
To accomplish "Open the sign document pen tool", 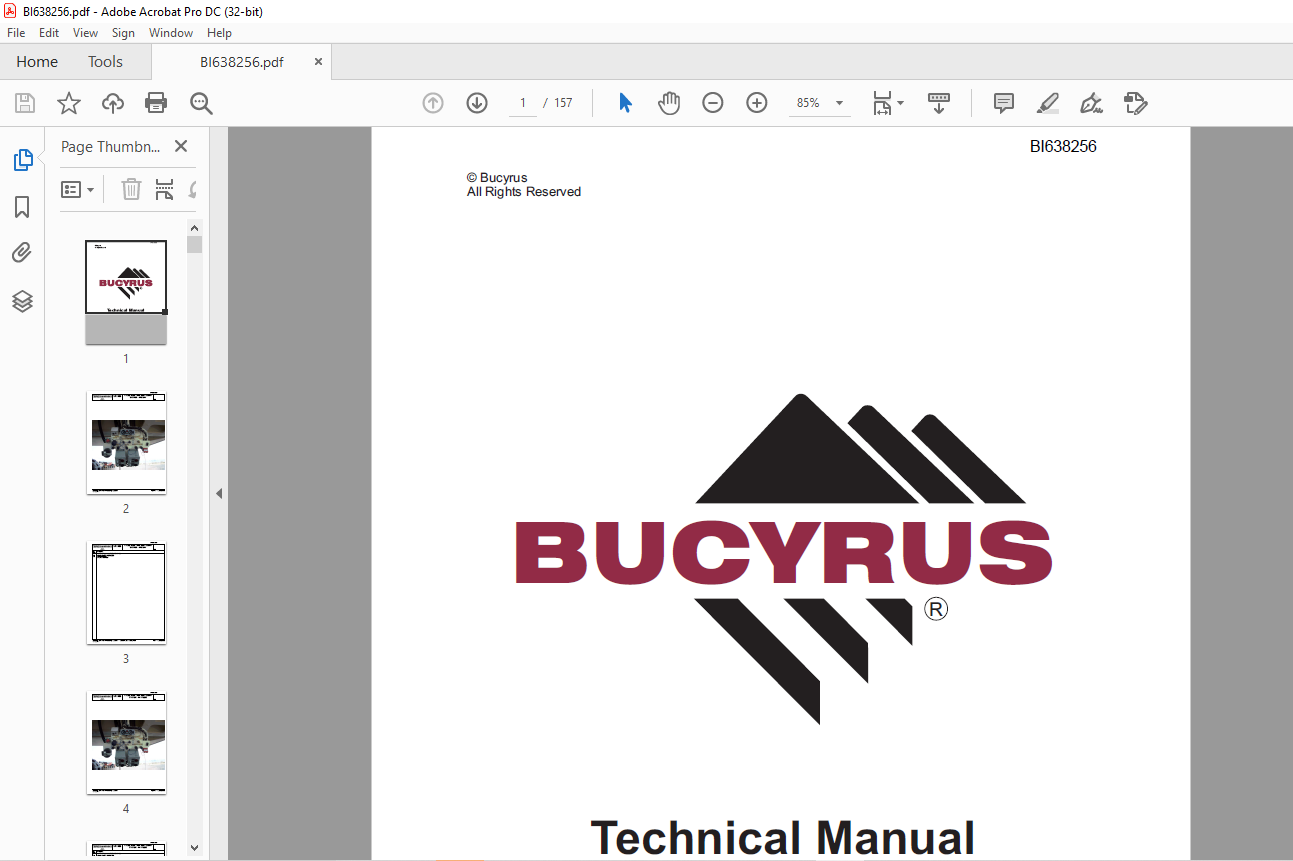I will pos(1091,103).
